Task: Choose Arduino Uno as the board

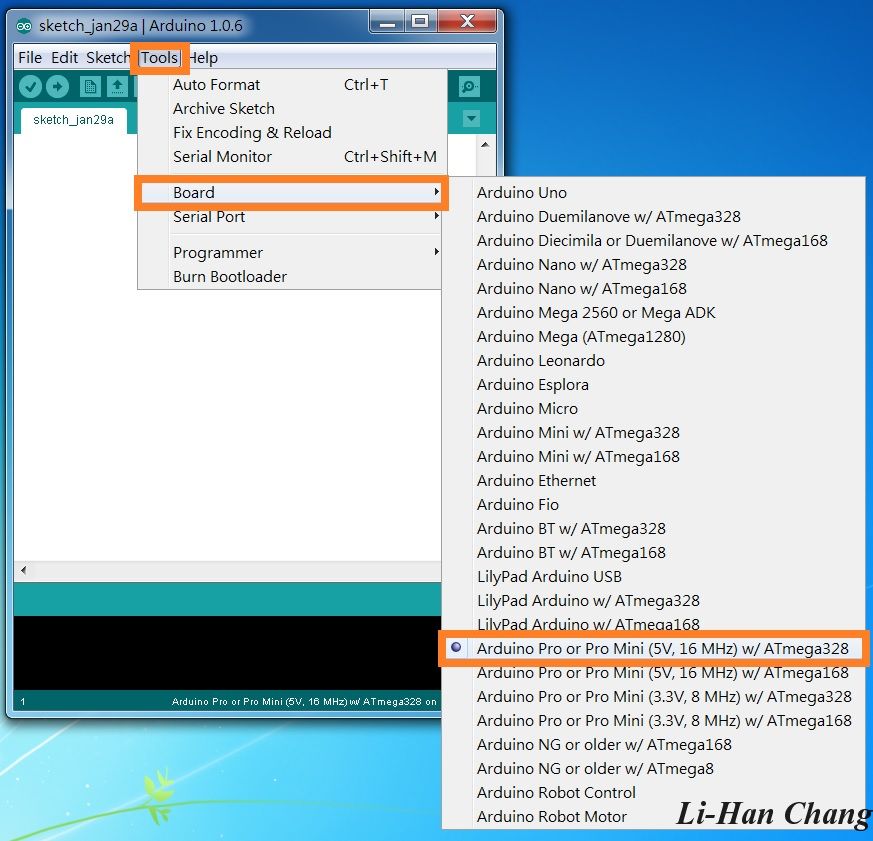Action: (x=522, y=193)
